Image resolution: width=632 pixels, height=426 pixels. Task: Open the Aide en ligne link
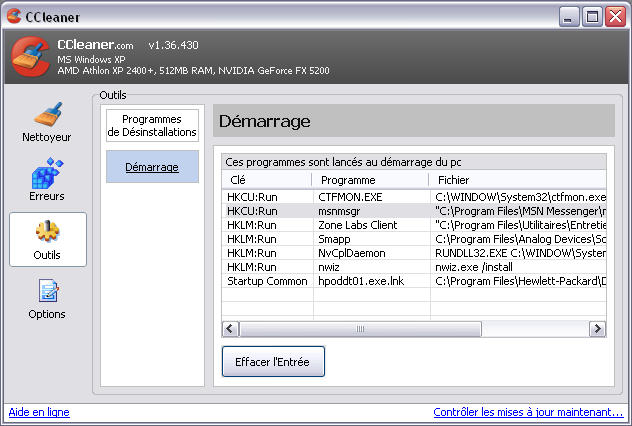coord(39,412)
